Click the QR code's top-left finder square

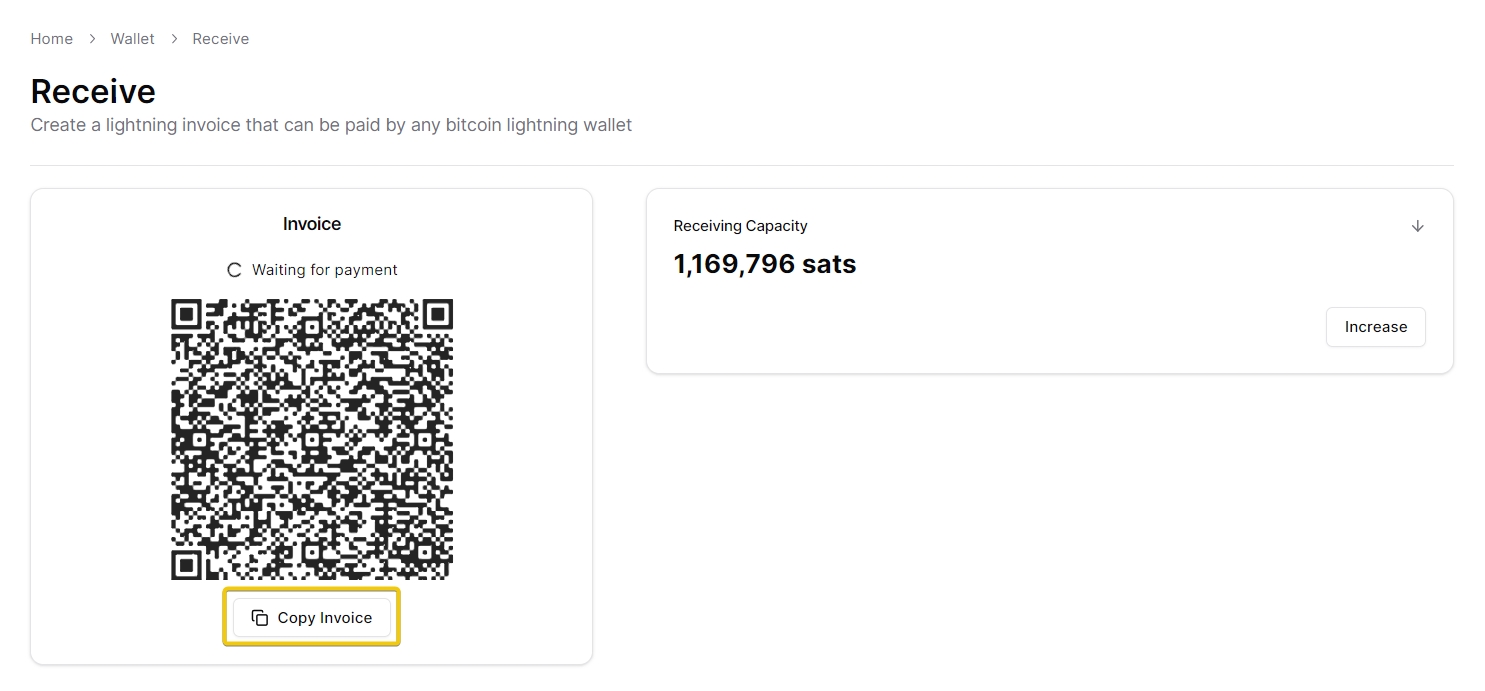click(187, 315)
